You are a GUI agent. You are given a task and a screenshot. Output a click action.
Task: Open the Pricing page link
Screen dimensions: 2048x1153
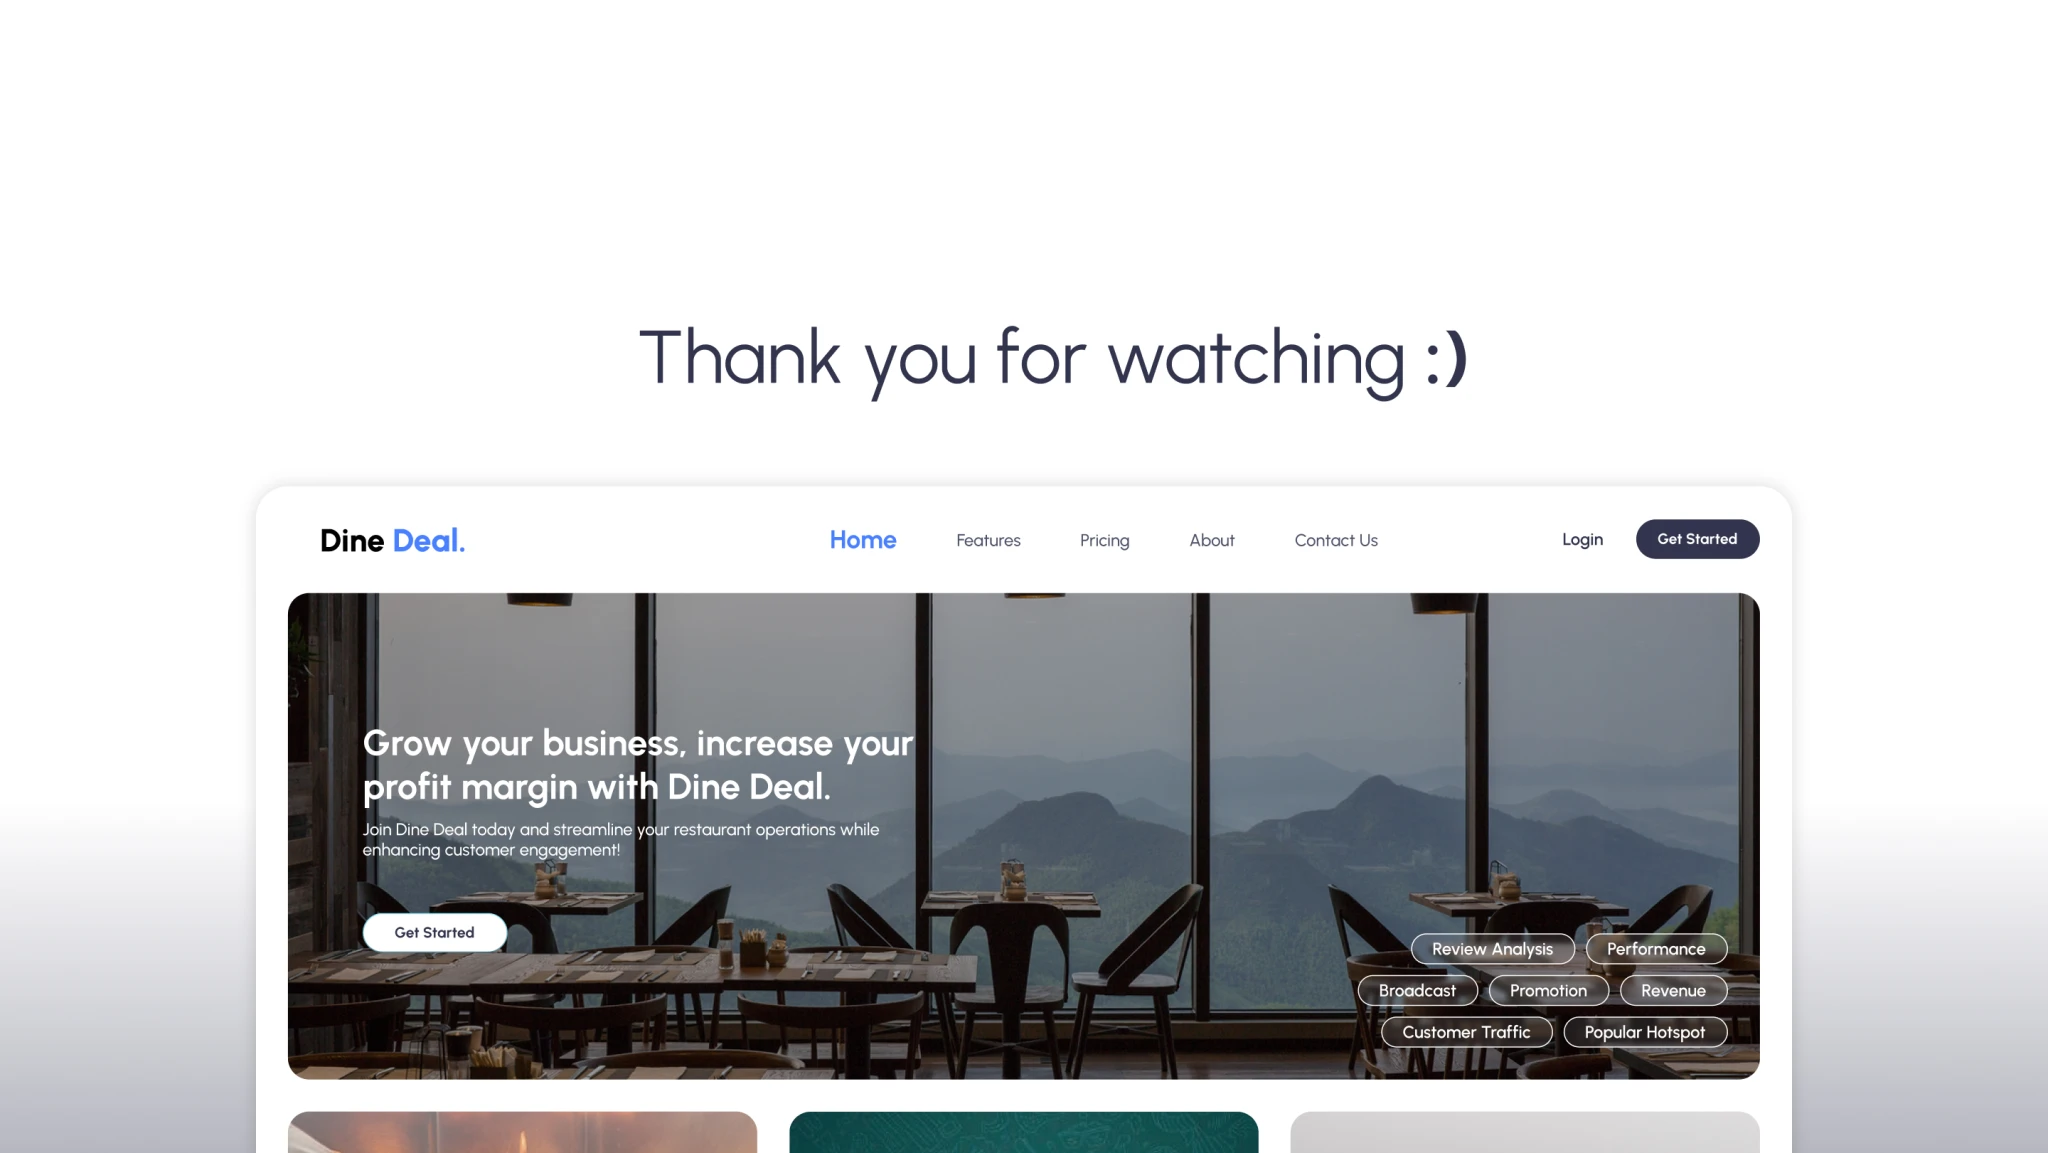pos(1104,540)
